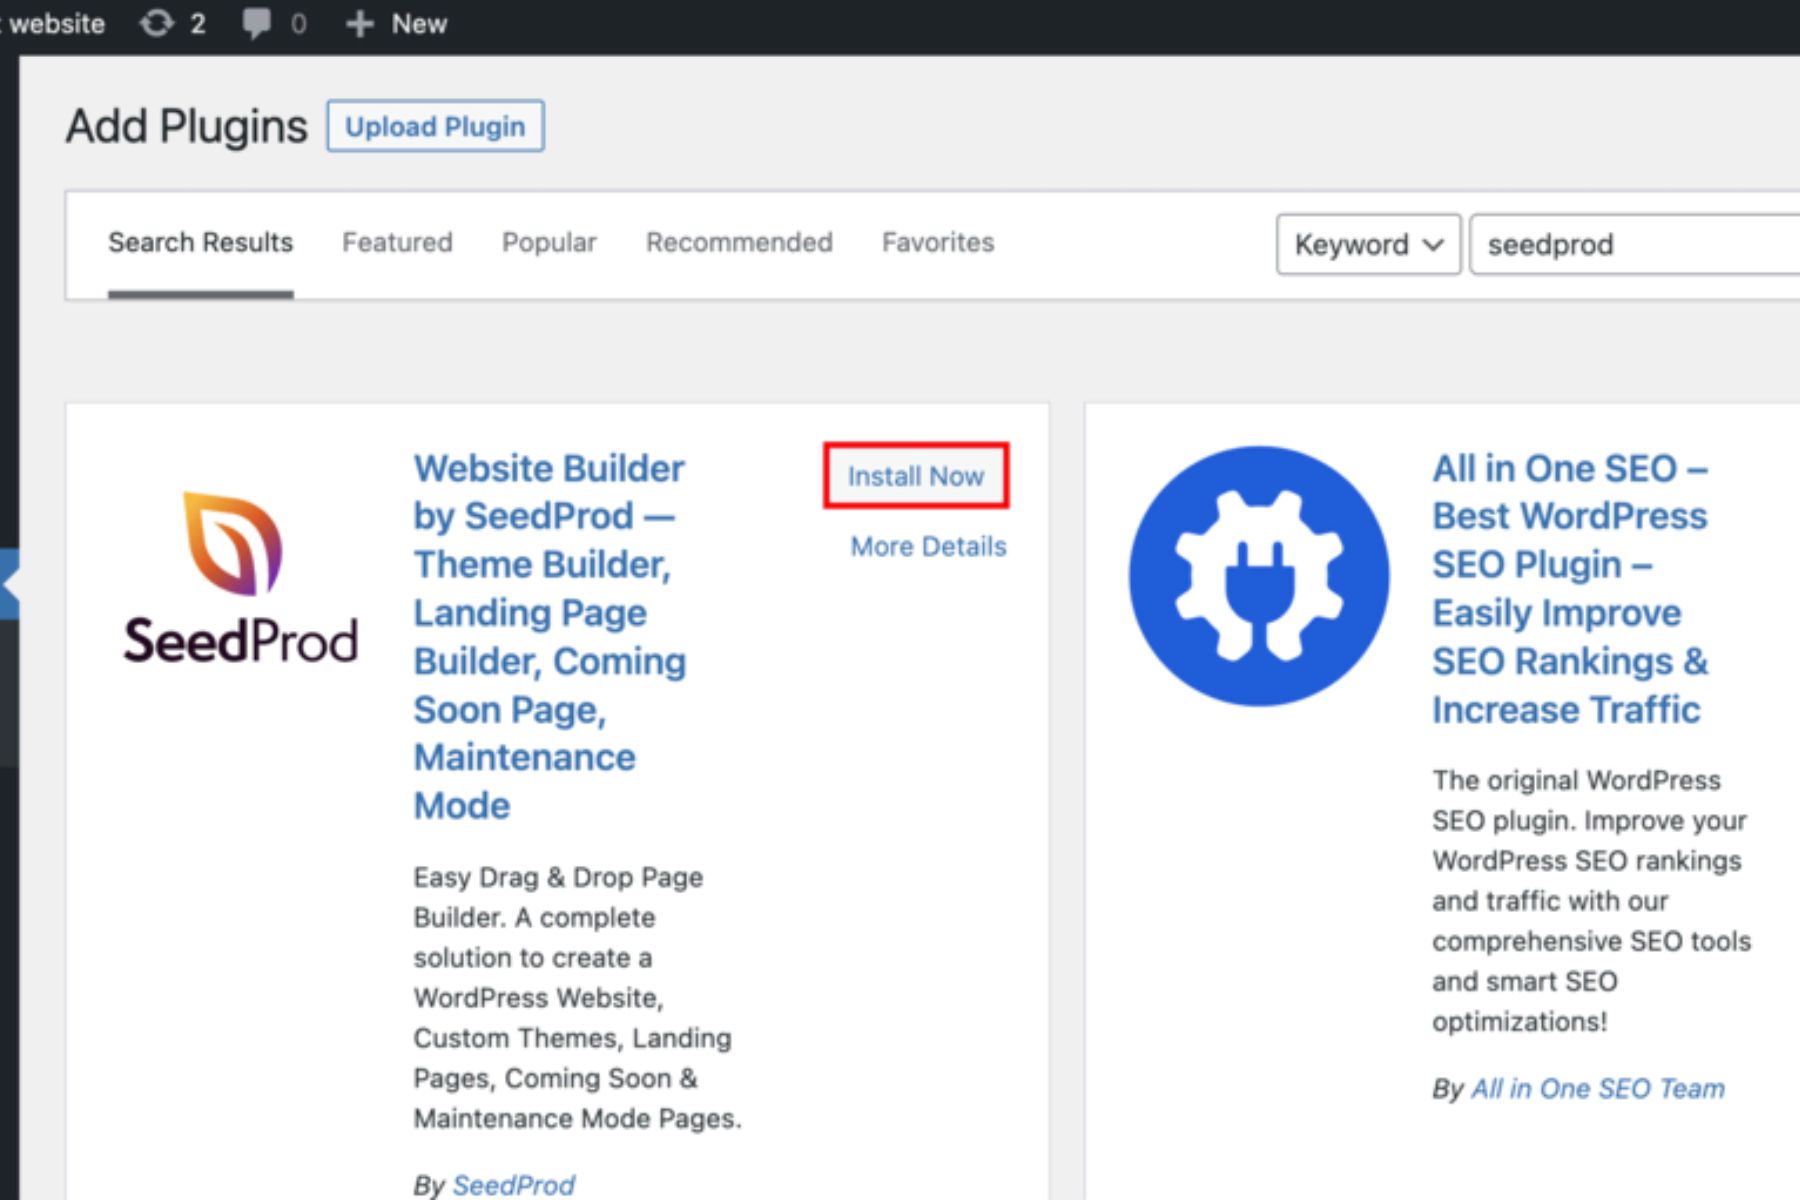
Task: Click the Upload Plugin button
Action: [435, 126]
